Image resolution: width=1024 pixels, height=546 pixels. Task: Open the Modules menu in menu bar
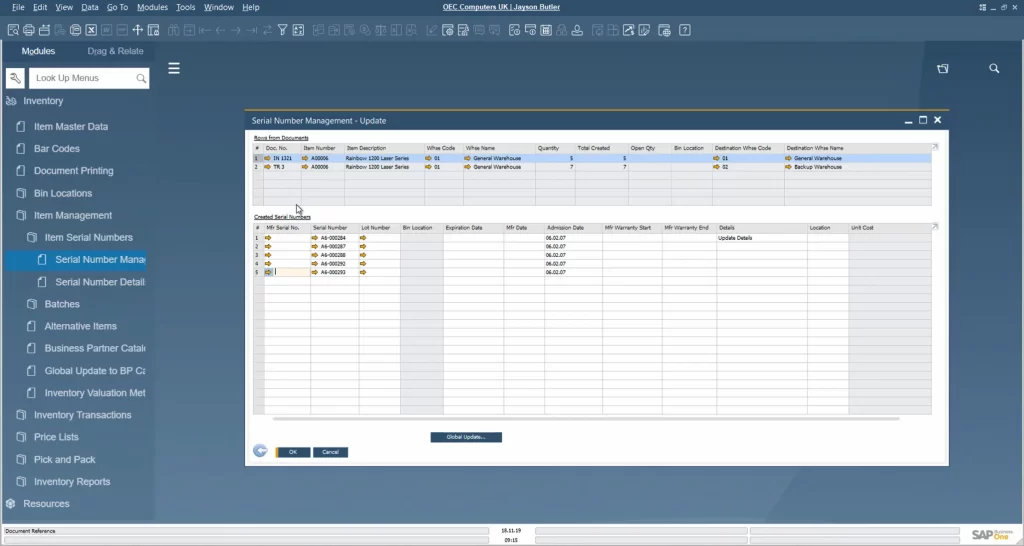pyautogui.click(x=152, y=7)
